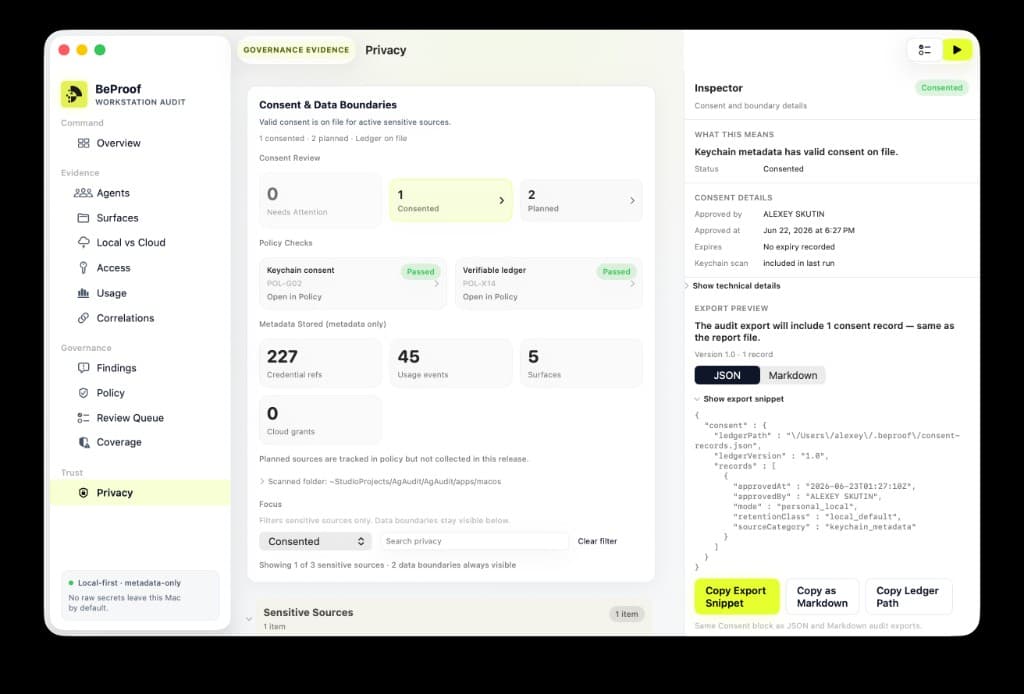Expand the Scanned folder path row

click(x=381, y=481)
